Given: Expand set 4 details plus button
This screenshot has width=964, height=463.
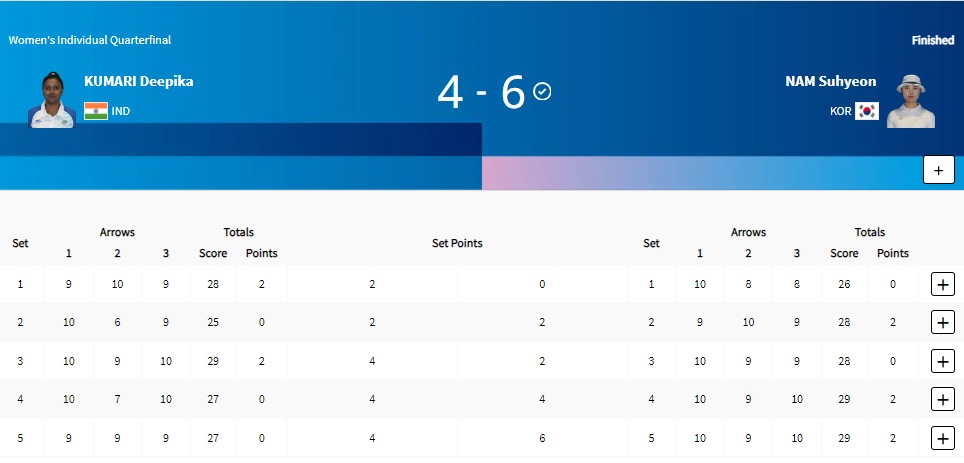Looking at the screenshot, I should pos(942,399).
